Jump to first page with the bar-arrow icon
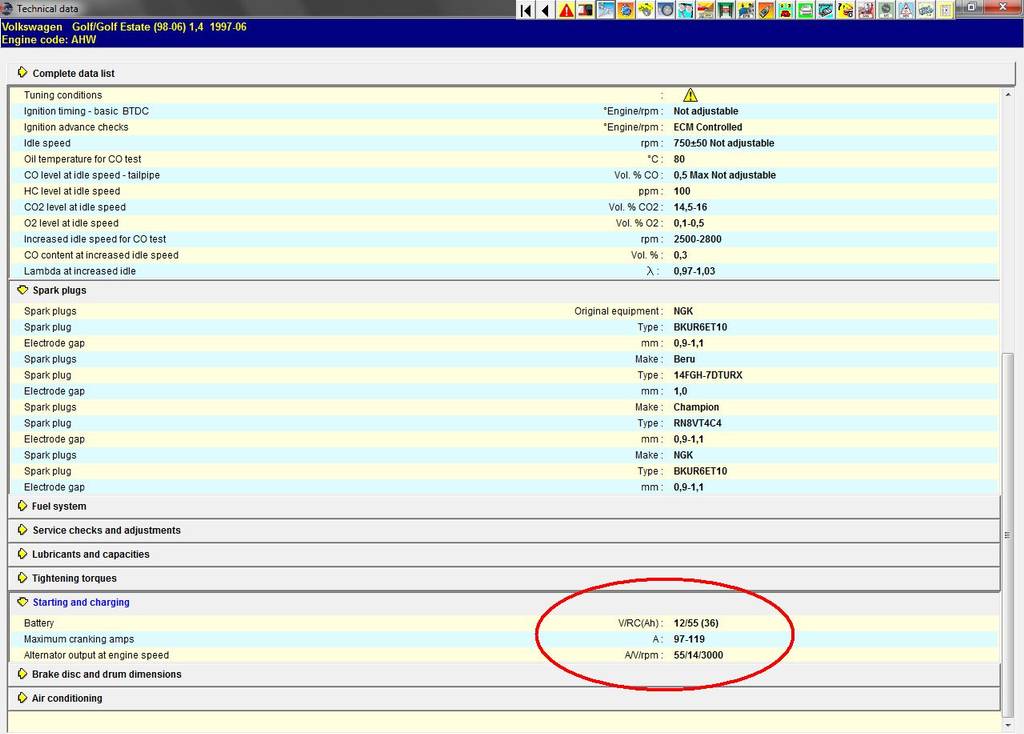 526,10
